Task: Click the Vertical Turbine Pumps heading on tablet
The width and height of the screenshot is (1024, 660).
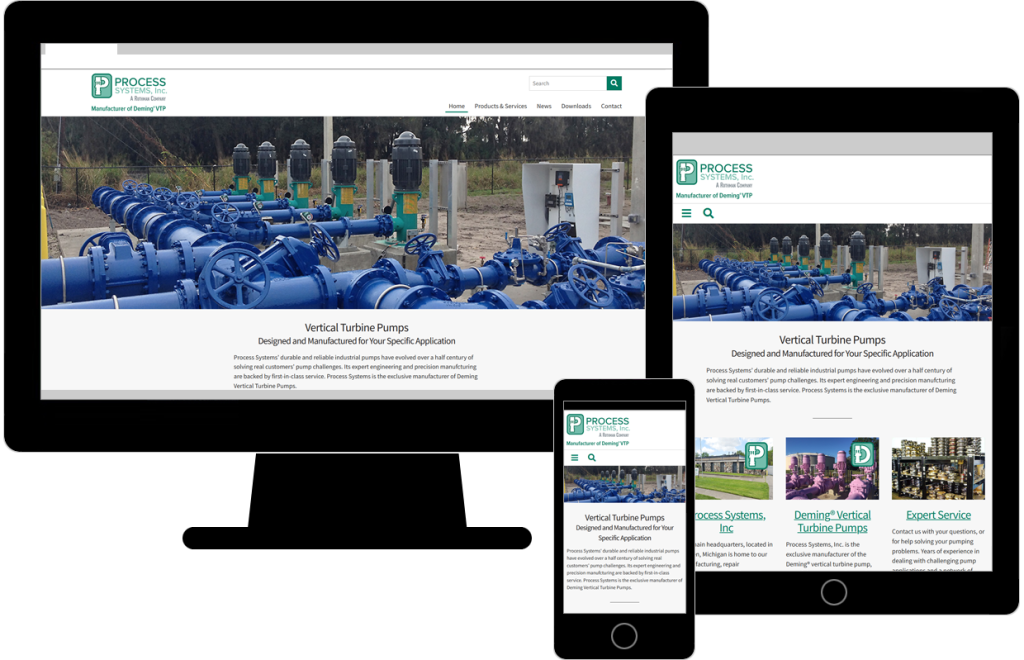Action: (x=833, y=340)
